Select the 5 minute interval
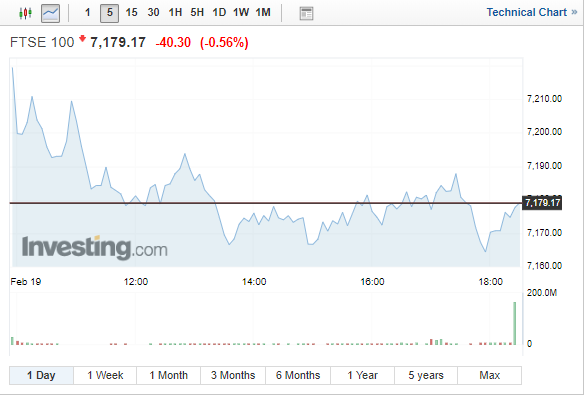Screen dimensions: 584x398 click(x=110, y=13)
